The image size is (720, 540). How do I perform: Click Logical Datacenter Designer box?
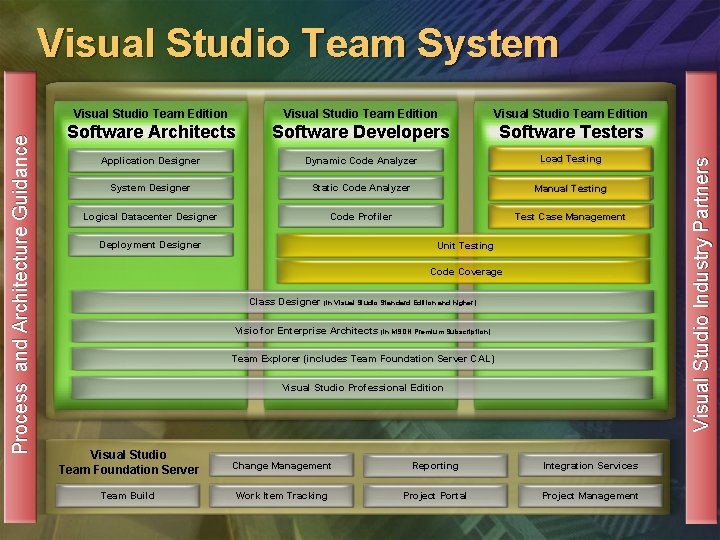[x=151, y=216]
